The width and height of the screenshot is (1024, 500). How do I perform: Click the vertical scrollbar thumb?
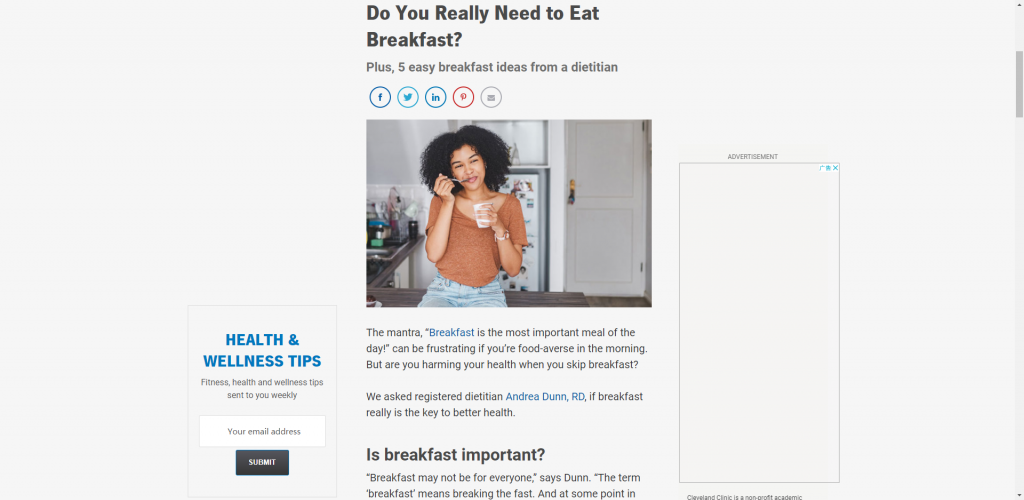tap(1019, 84)
